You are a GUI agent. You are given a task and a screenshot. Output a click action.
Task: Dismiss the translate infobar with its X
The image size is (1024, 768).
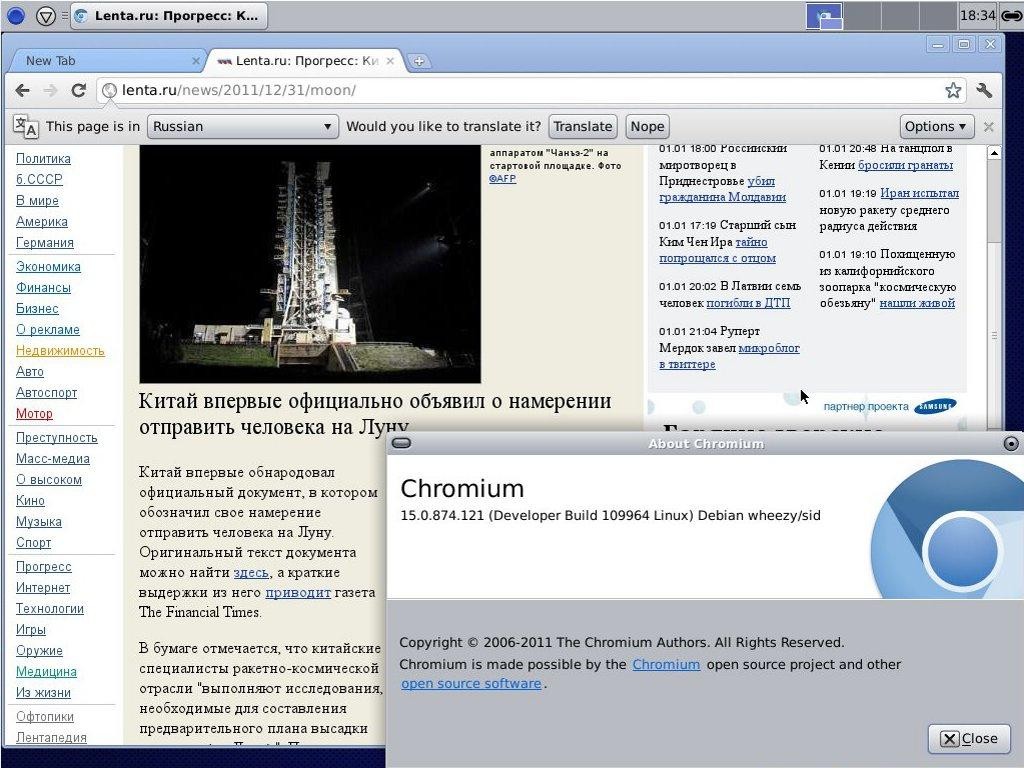coord(989,127)
